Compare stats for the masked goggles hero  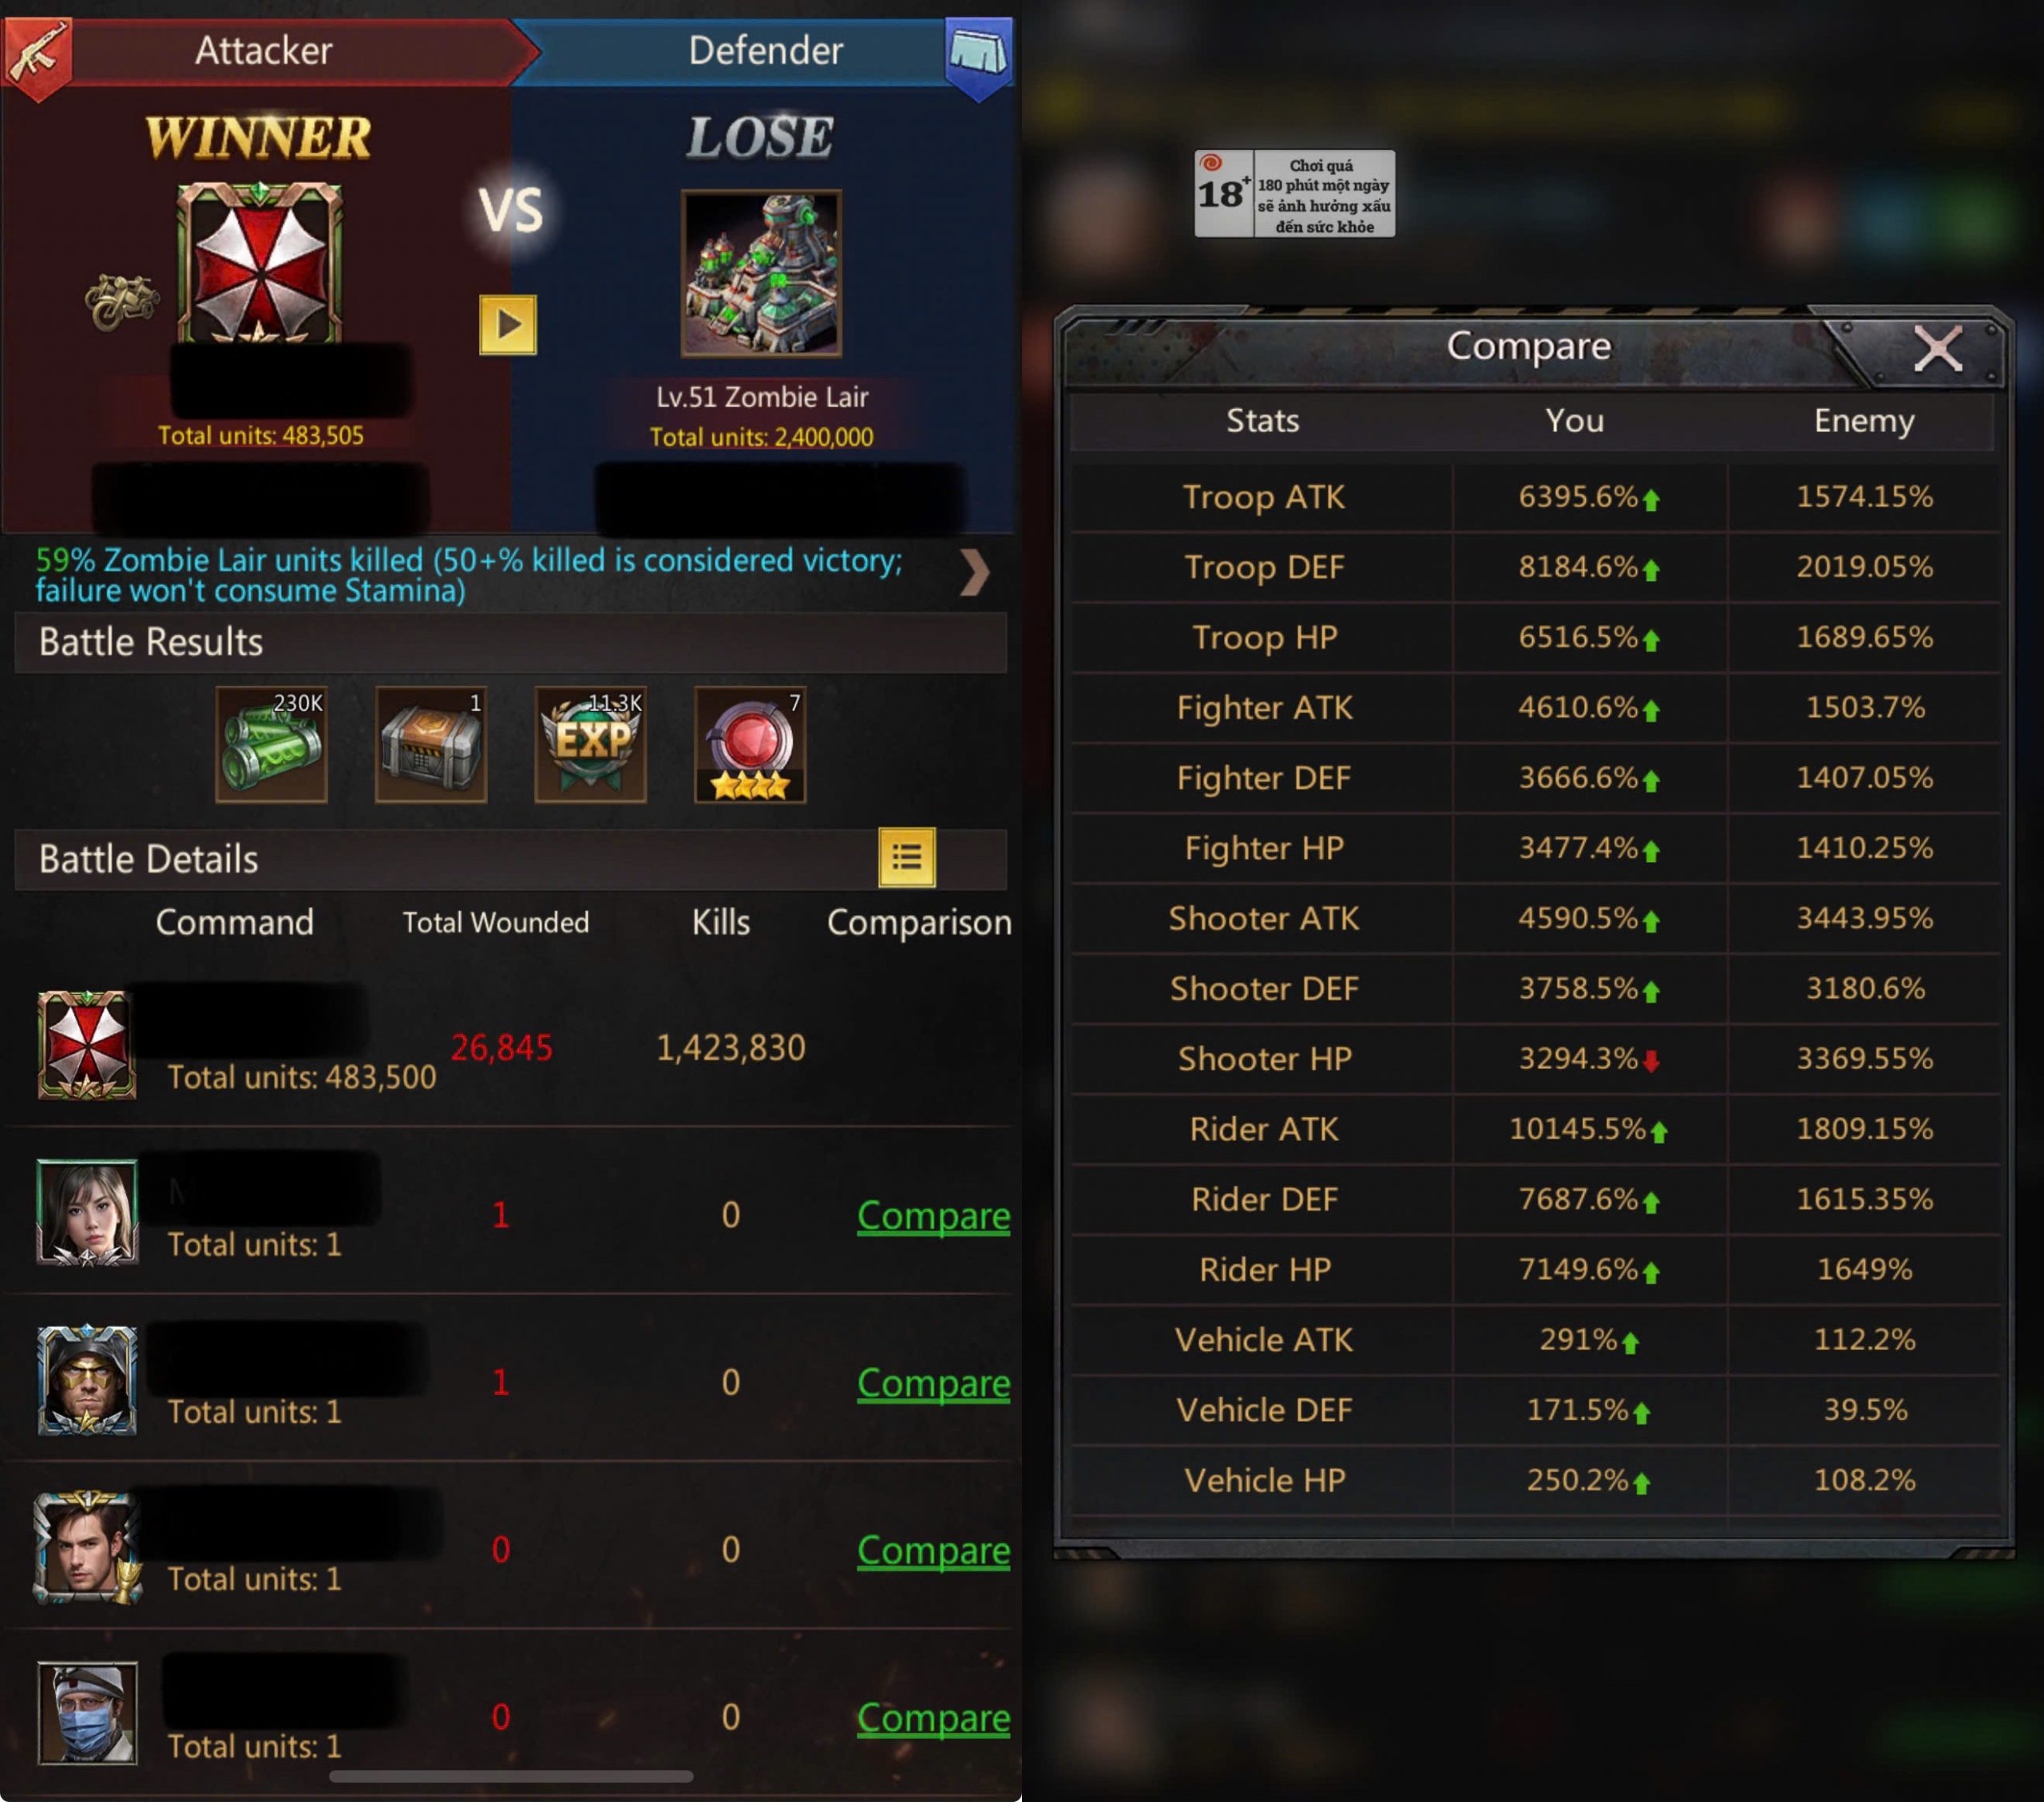[933, 1382]
